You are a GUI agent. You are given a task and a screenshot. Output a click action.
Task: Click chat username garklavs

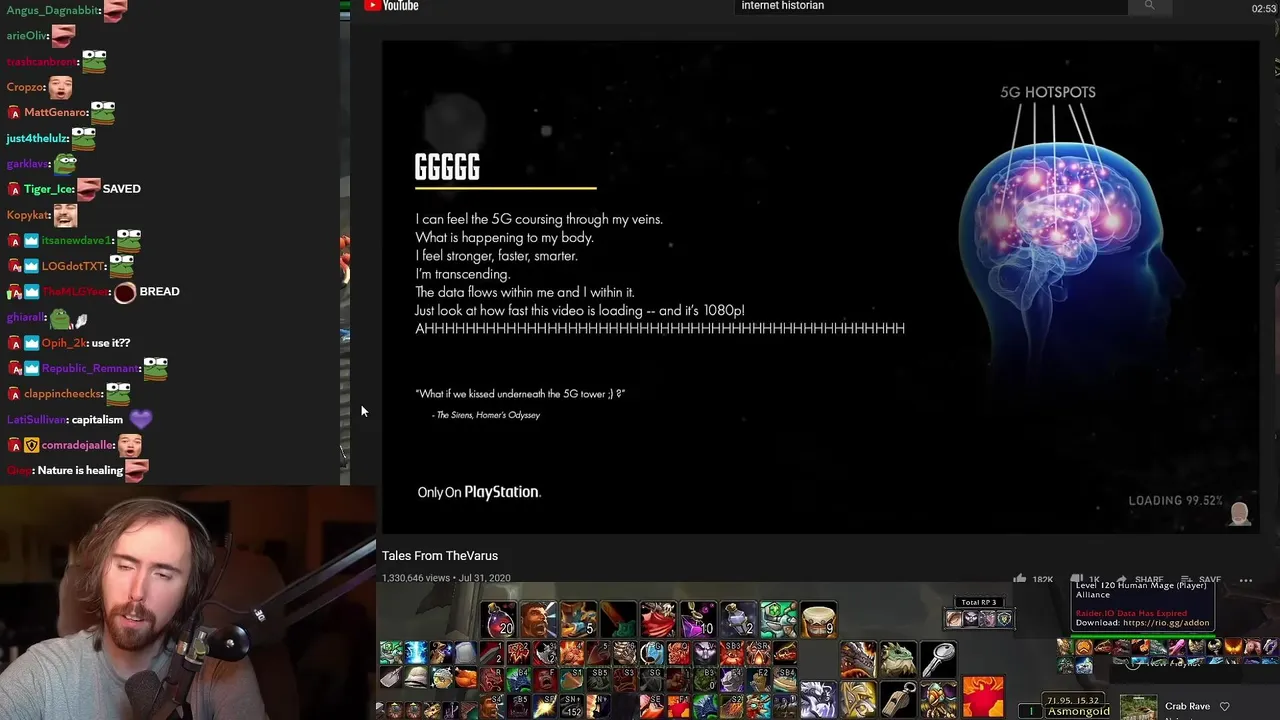pos(27,163)
